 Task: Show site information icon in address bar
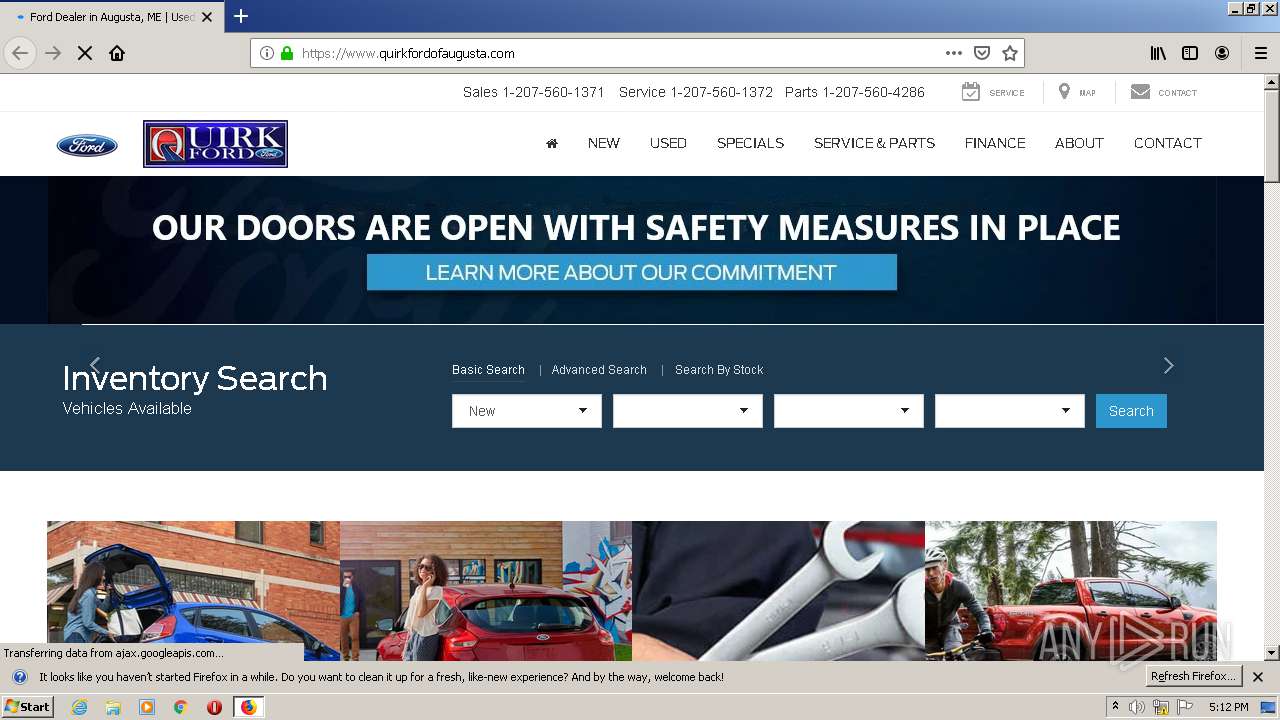point(267,53)
